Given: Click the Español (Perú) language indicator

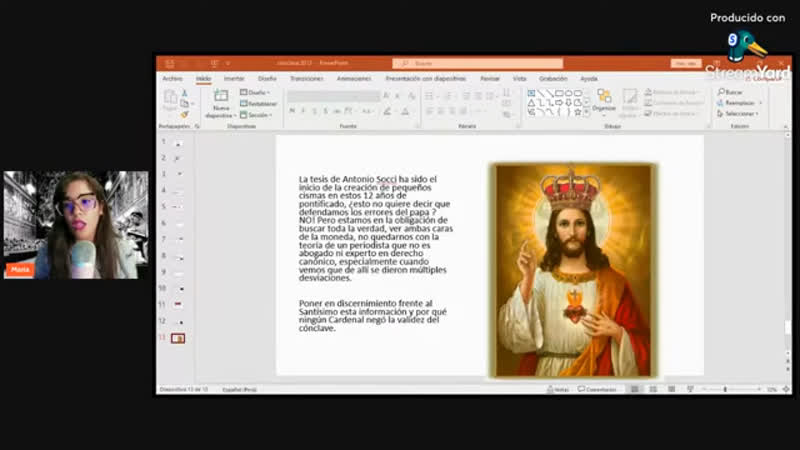Looking at the screenshot, I should click(239, 389).
